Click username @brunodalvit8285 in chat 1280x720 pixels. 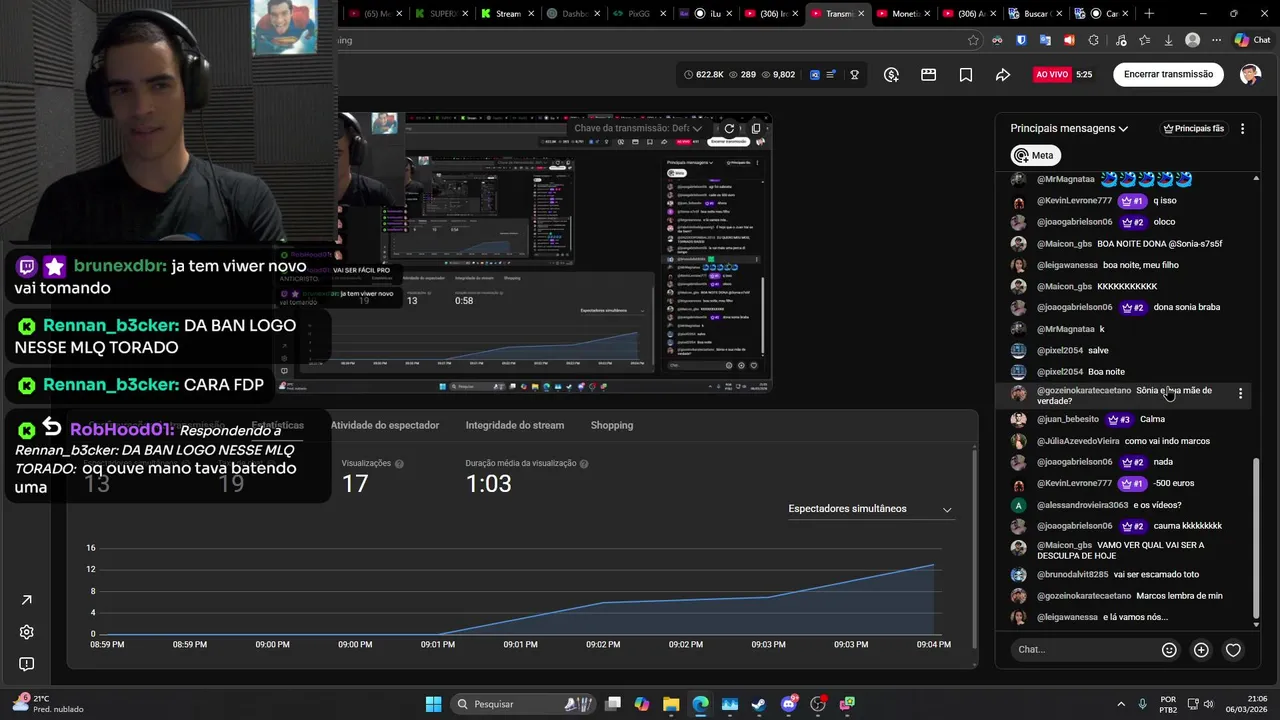[1072, 575]
